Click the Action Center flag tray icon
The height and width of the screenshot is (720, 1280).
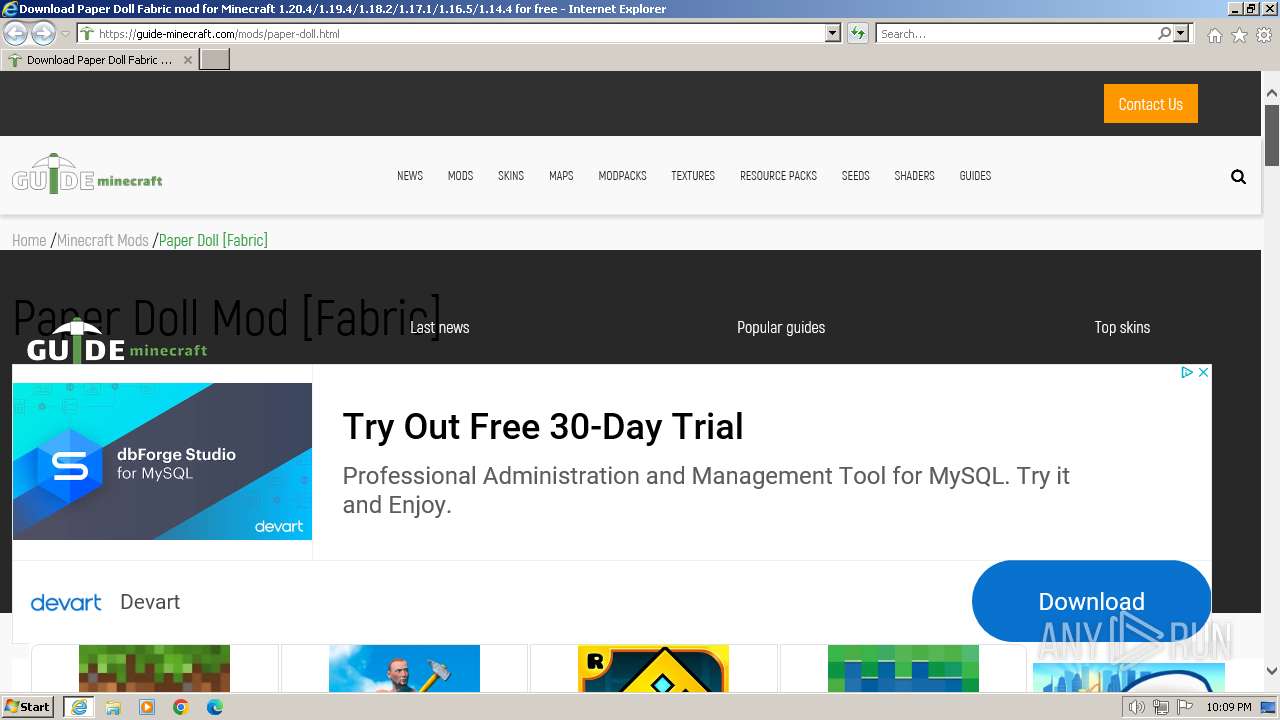[1183, 707]
